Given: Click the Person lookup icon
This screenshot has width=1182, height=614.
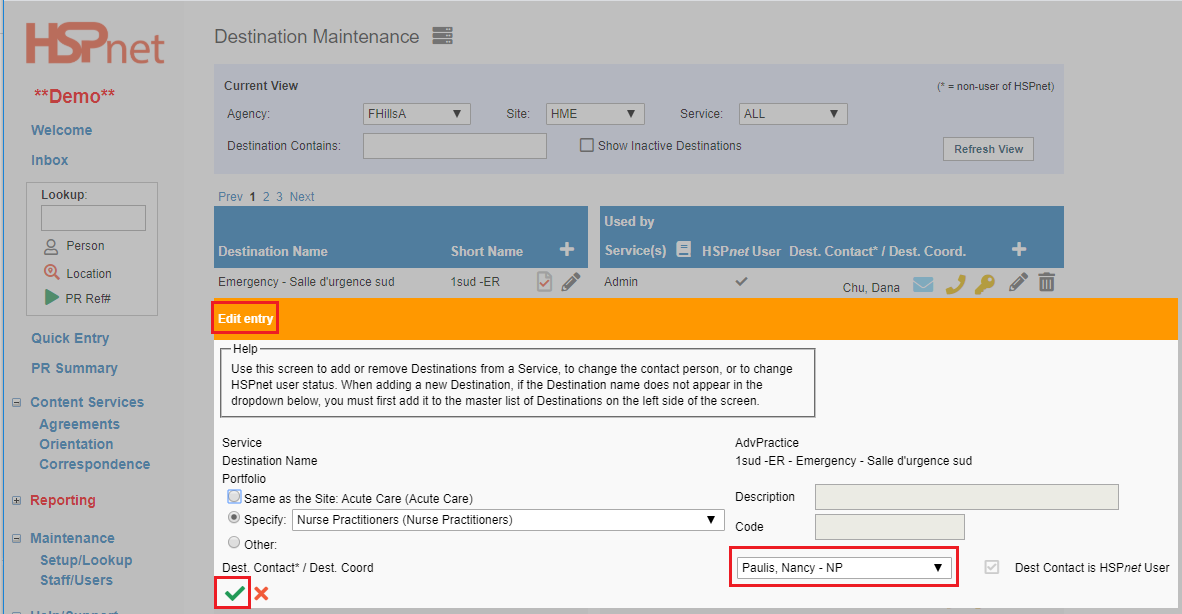Looking at the screenshot, I should [x=51, y=246].
